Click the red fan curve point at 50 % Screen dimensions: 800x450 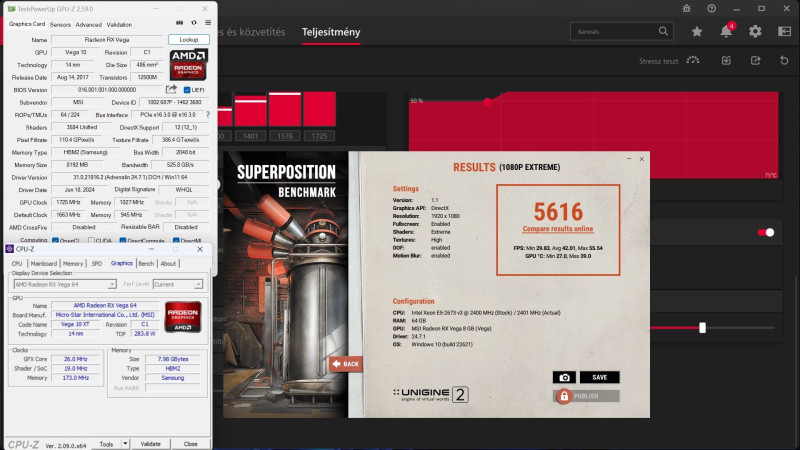(x=487, y=102)
